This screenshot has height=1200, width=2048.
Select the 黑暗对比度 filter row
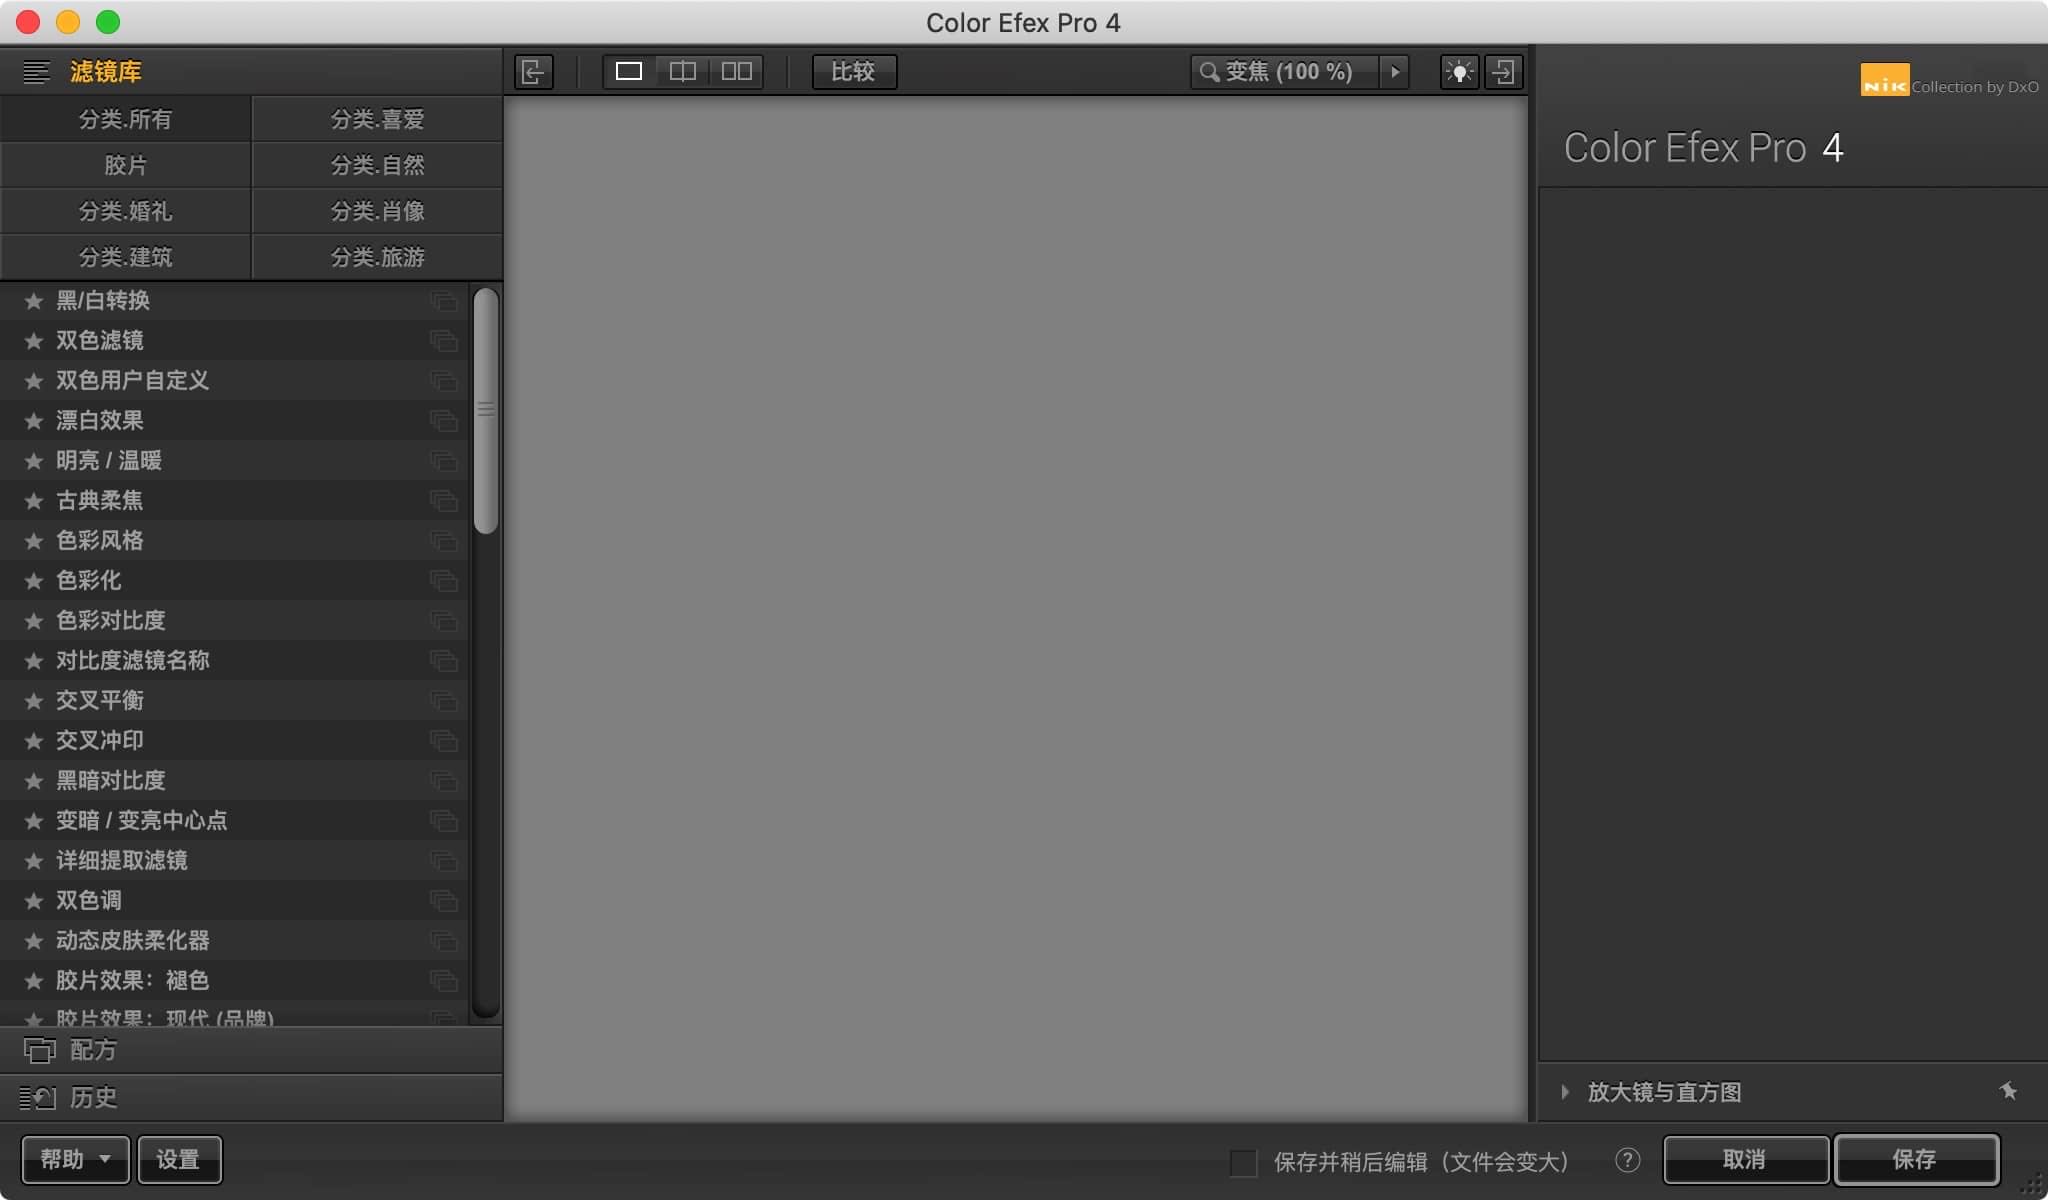pos(234,780)
